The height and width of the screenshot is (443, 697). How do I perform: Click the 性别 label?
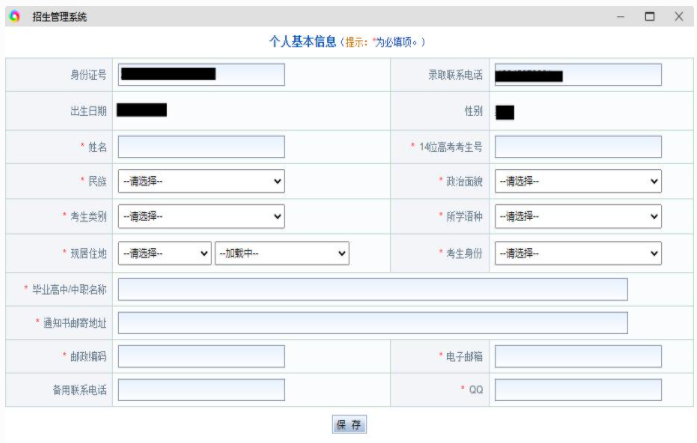click(473, 111)
